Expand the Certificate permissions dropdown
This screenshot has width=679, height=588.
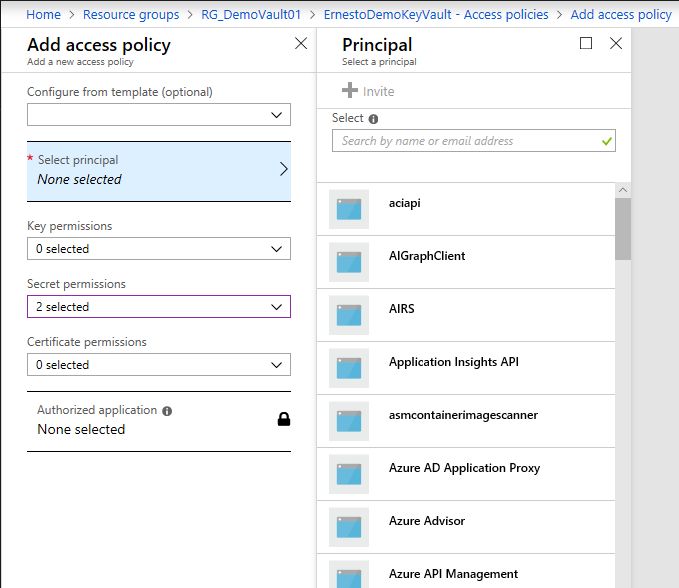[159, 365]
